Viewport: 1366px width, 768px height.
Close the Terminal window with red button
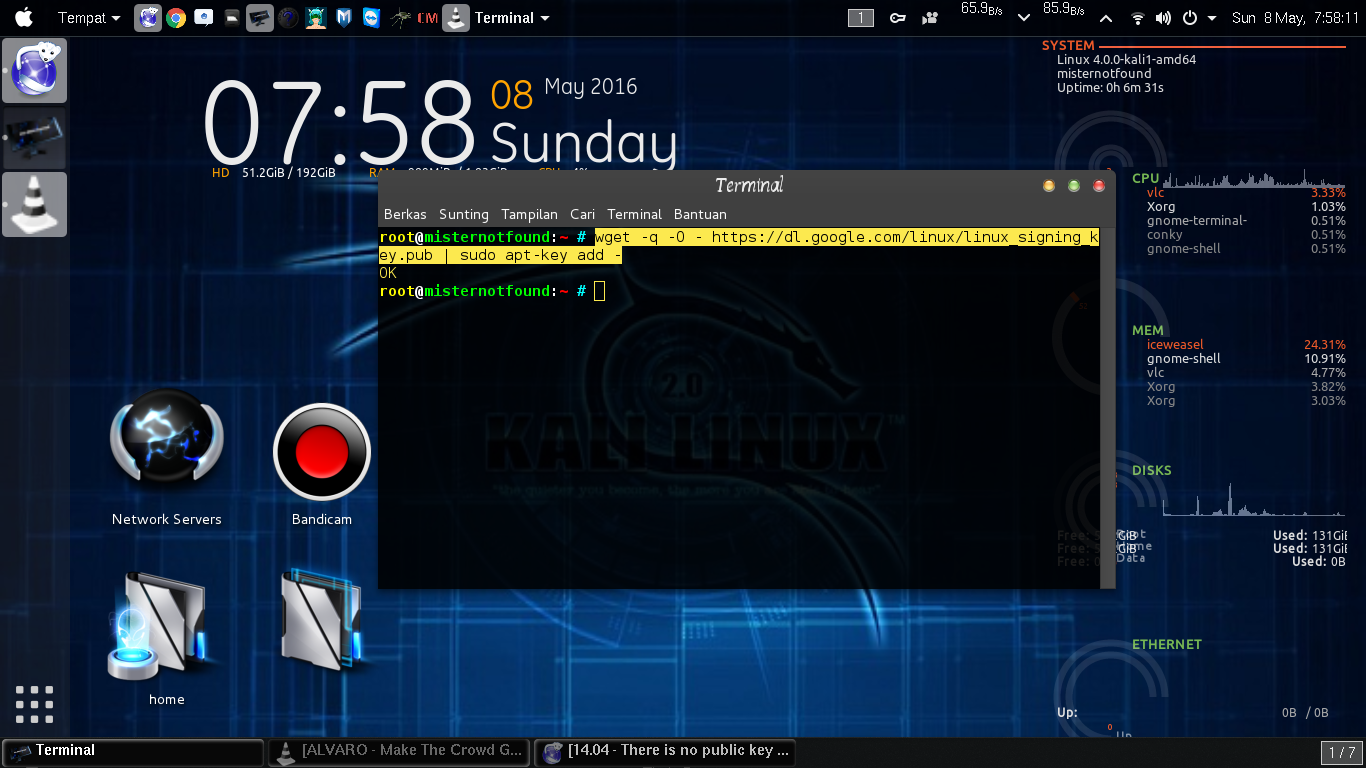1099,186
